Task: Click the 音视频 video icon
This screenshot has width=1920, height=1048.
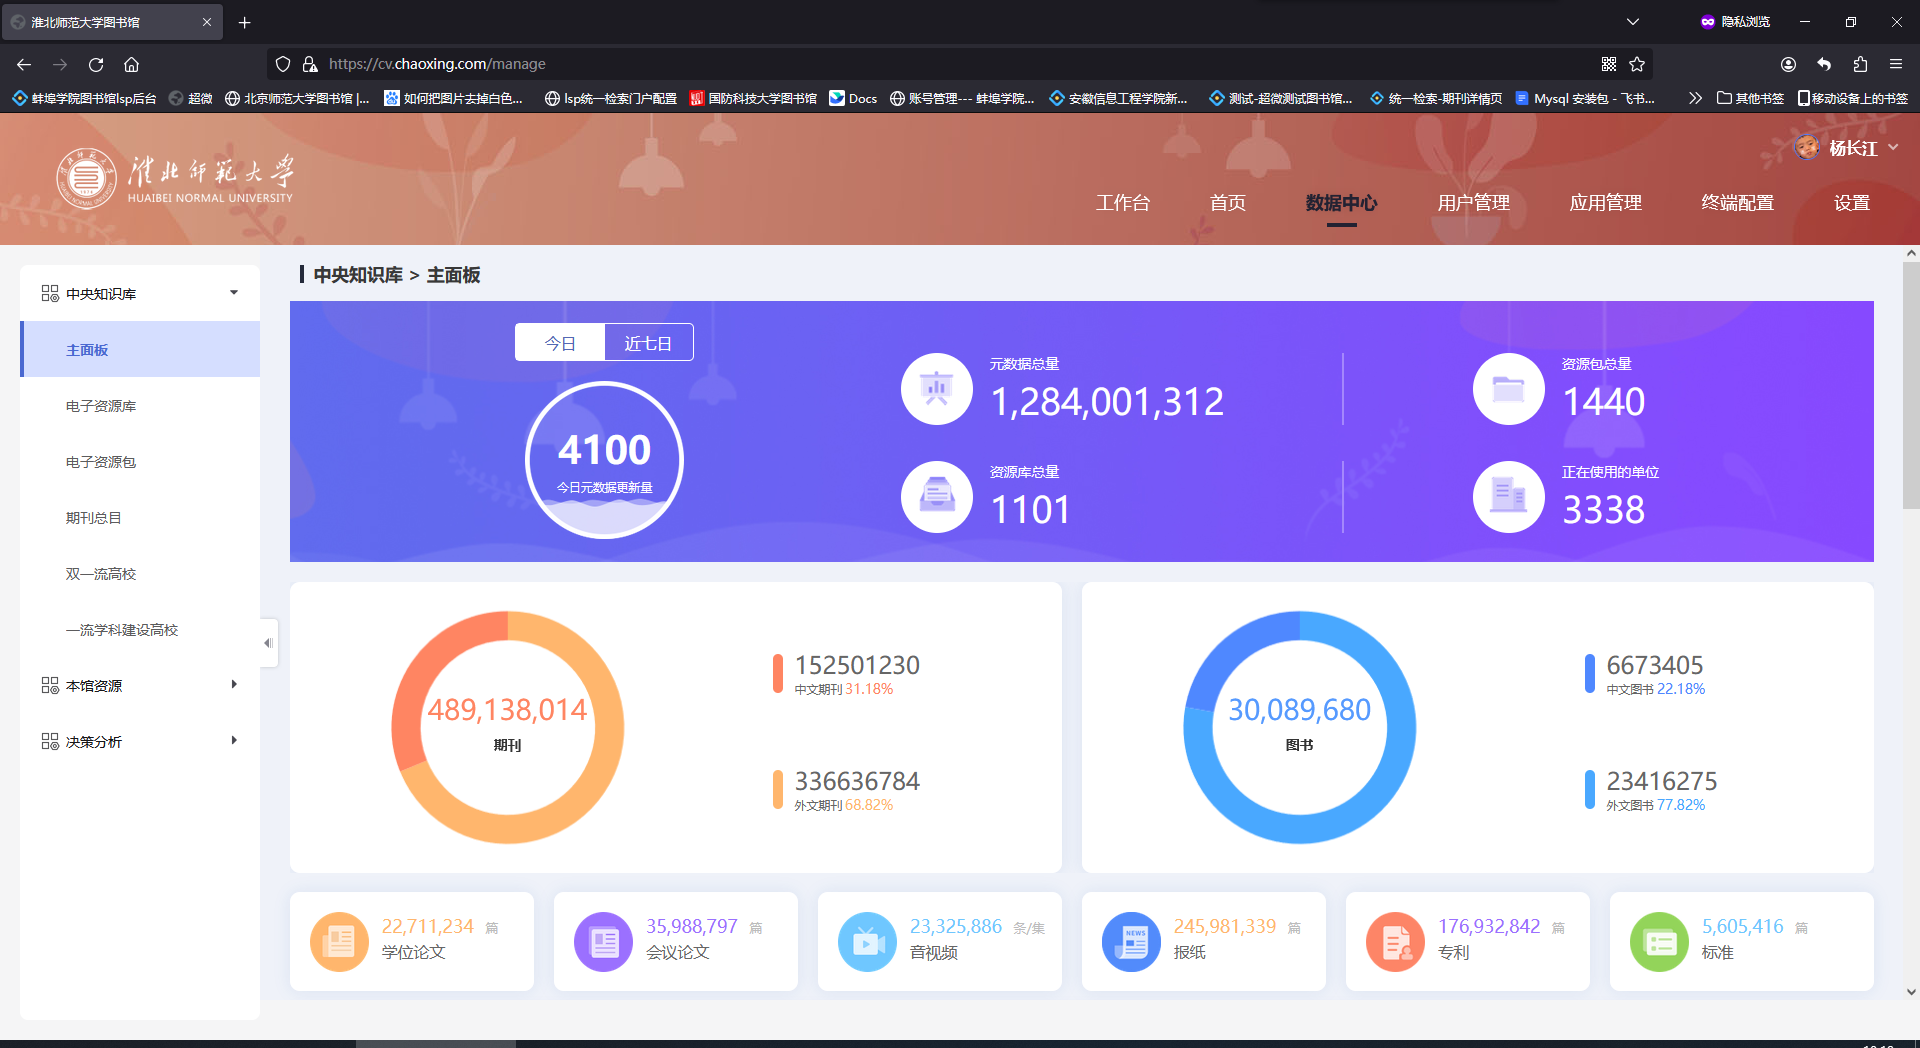Action: tap(867, 941)
